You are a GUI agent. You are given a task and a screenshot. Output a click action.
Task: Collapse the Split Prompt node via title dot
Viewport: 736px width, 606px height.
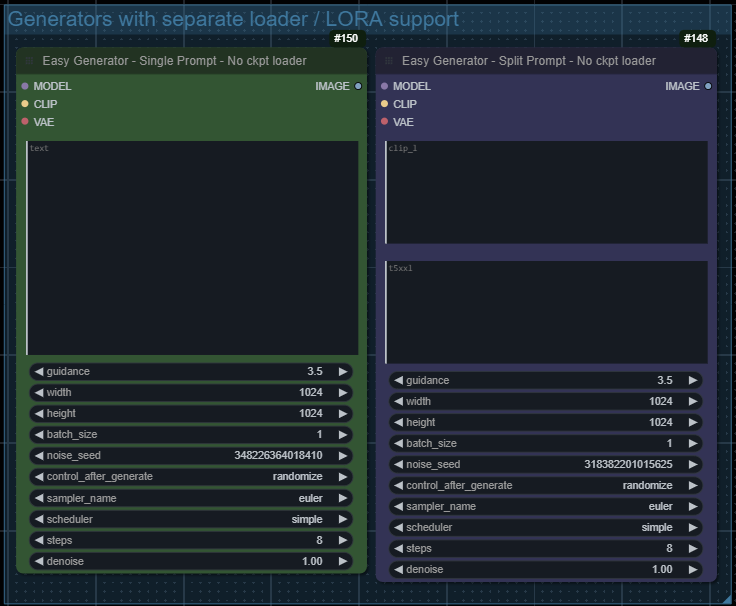pyautogui.click(x=390, y=61)
